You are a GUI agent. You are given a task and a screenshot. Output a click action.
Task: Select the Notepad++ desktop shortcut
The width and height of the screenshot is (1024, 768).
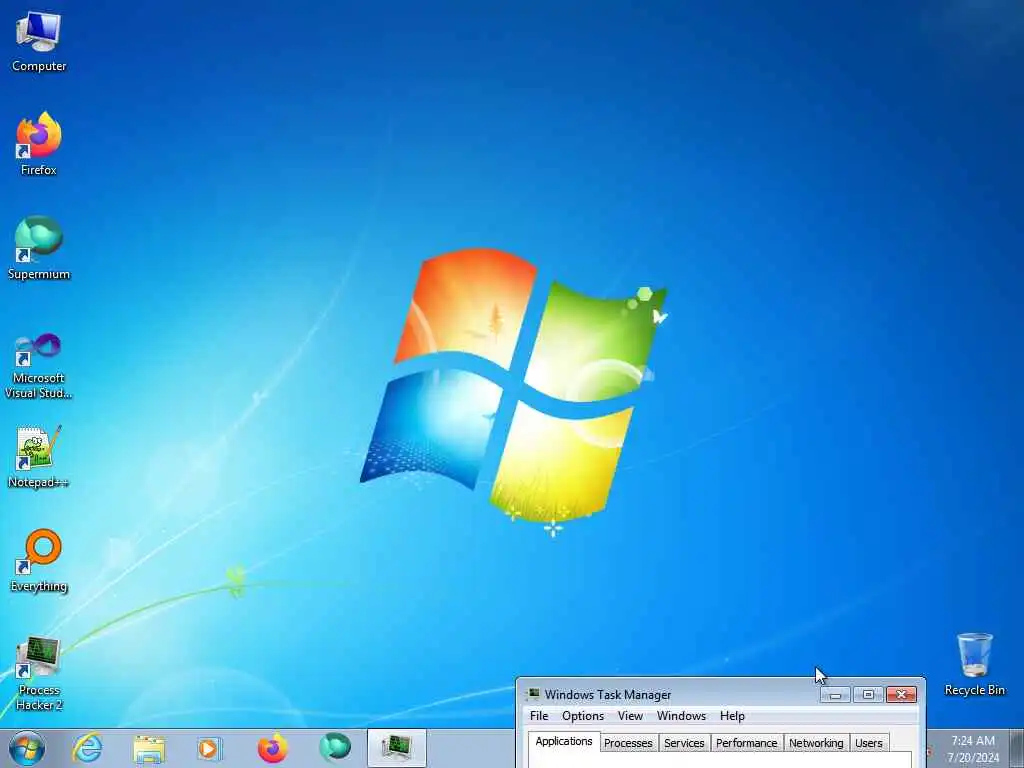click(x=39, y=456)
